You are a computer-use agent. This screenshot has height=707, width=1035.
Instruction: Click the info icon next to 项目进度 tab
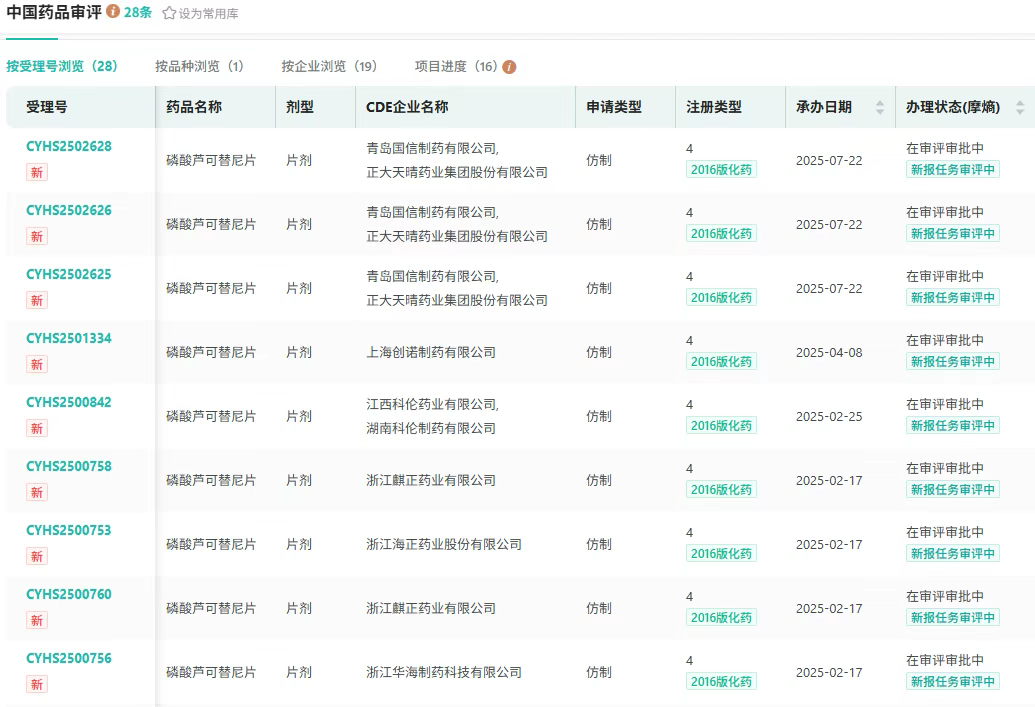pos(509,67)
